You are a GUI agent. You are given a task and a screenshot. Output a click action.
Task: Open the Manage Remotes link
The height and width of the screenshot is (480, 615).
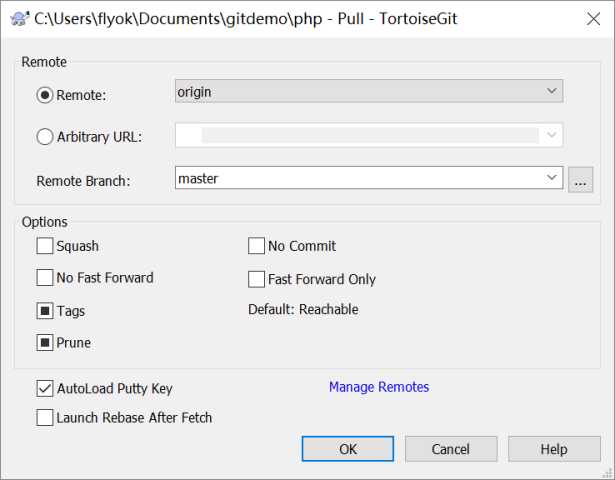pos(379,387)
